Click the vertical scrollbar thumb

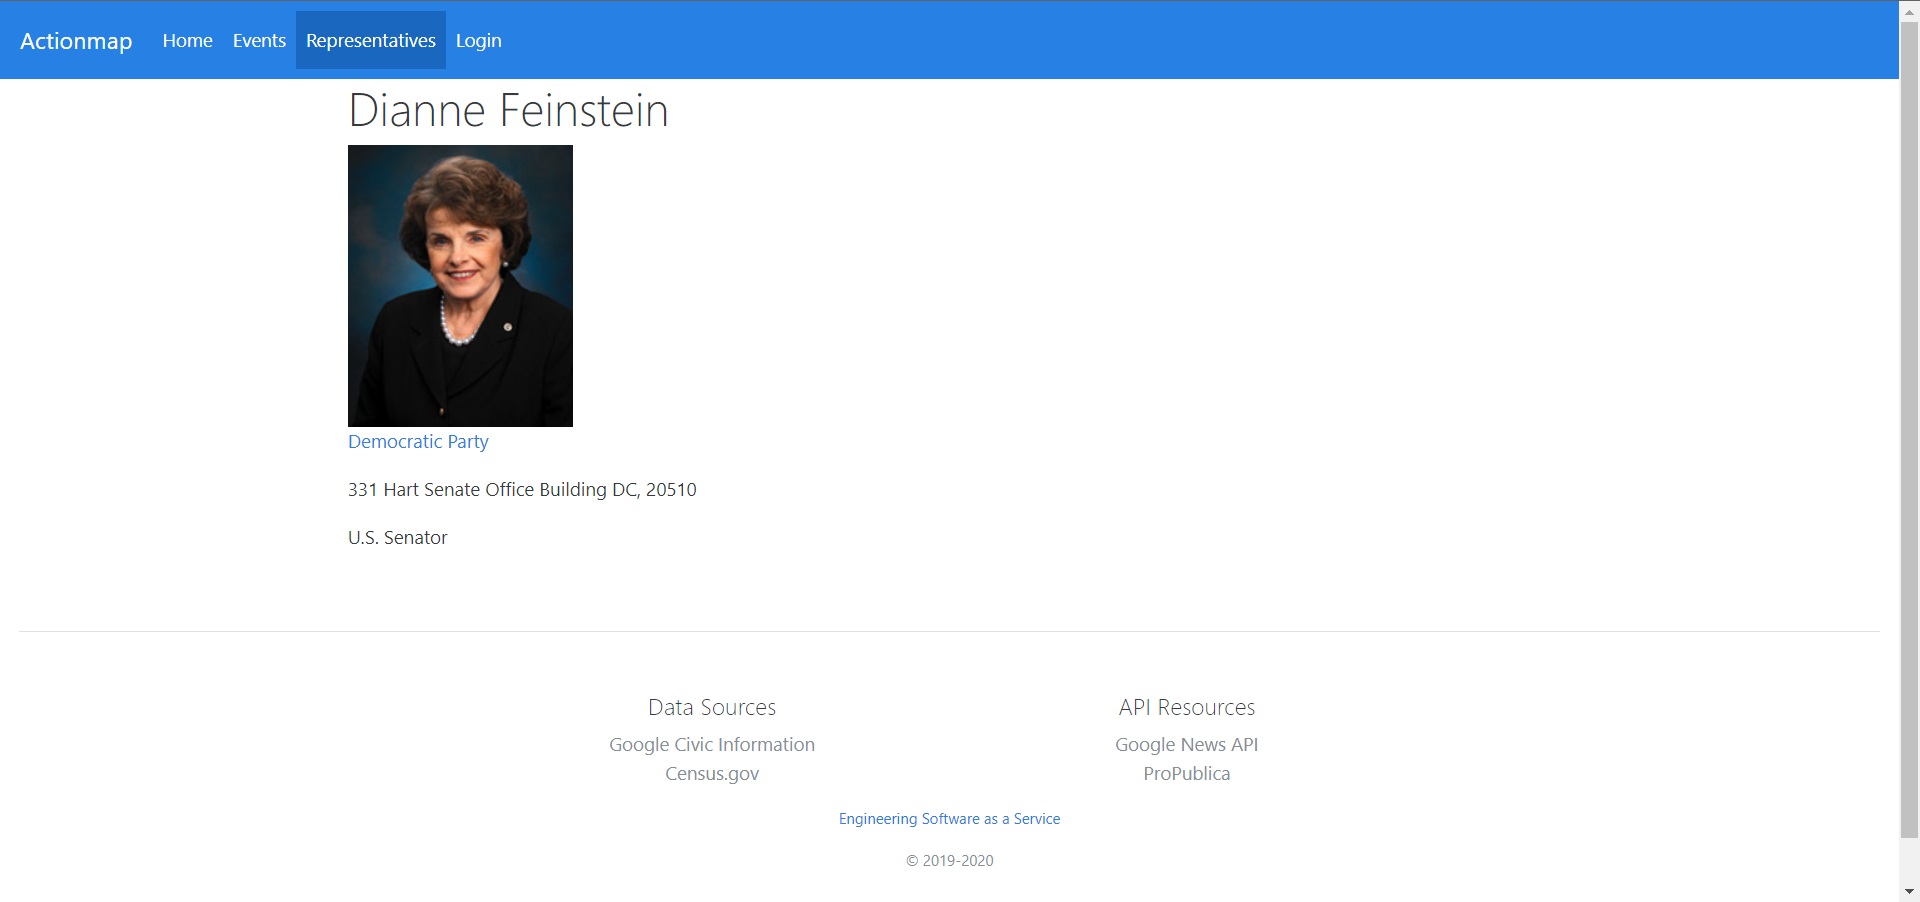[x=1909, y=430]
